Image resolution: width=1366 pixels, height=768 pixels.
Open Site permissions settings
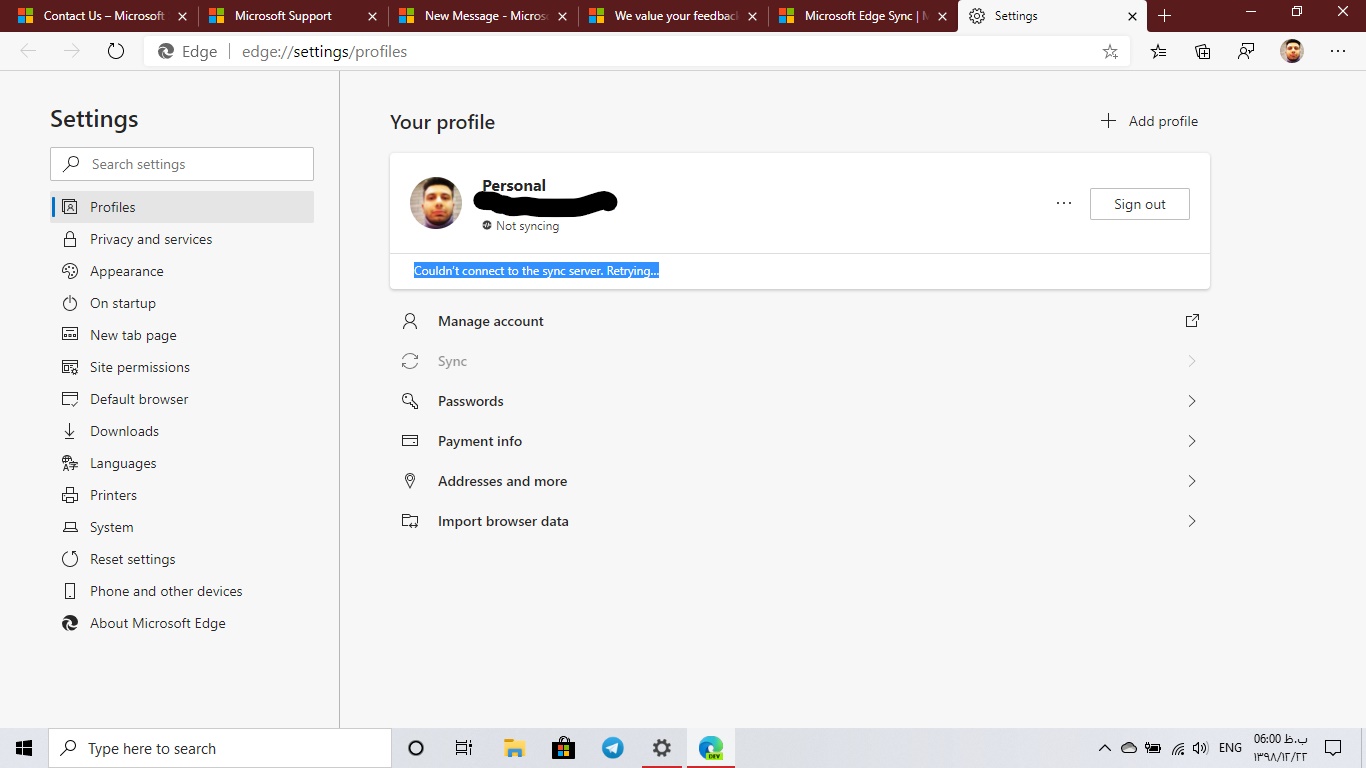[x=182, y=367]
